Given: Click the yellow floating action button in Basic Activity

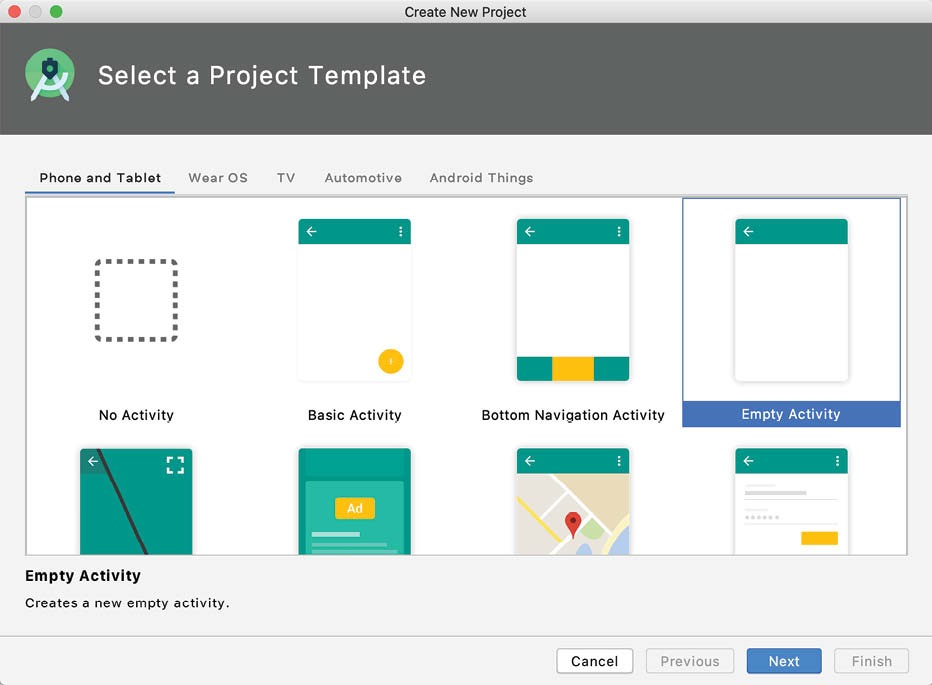Looking at the screenshot, I should click(391, 361).
